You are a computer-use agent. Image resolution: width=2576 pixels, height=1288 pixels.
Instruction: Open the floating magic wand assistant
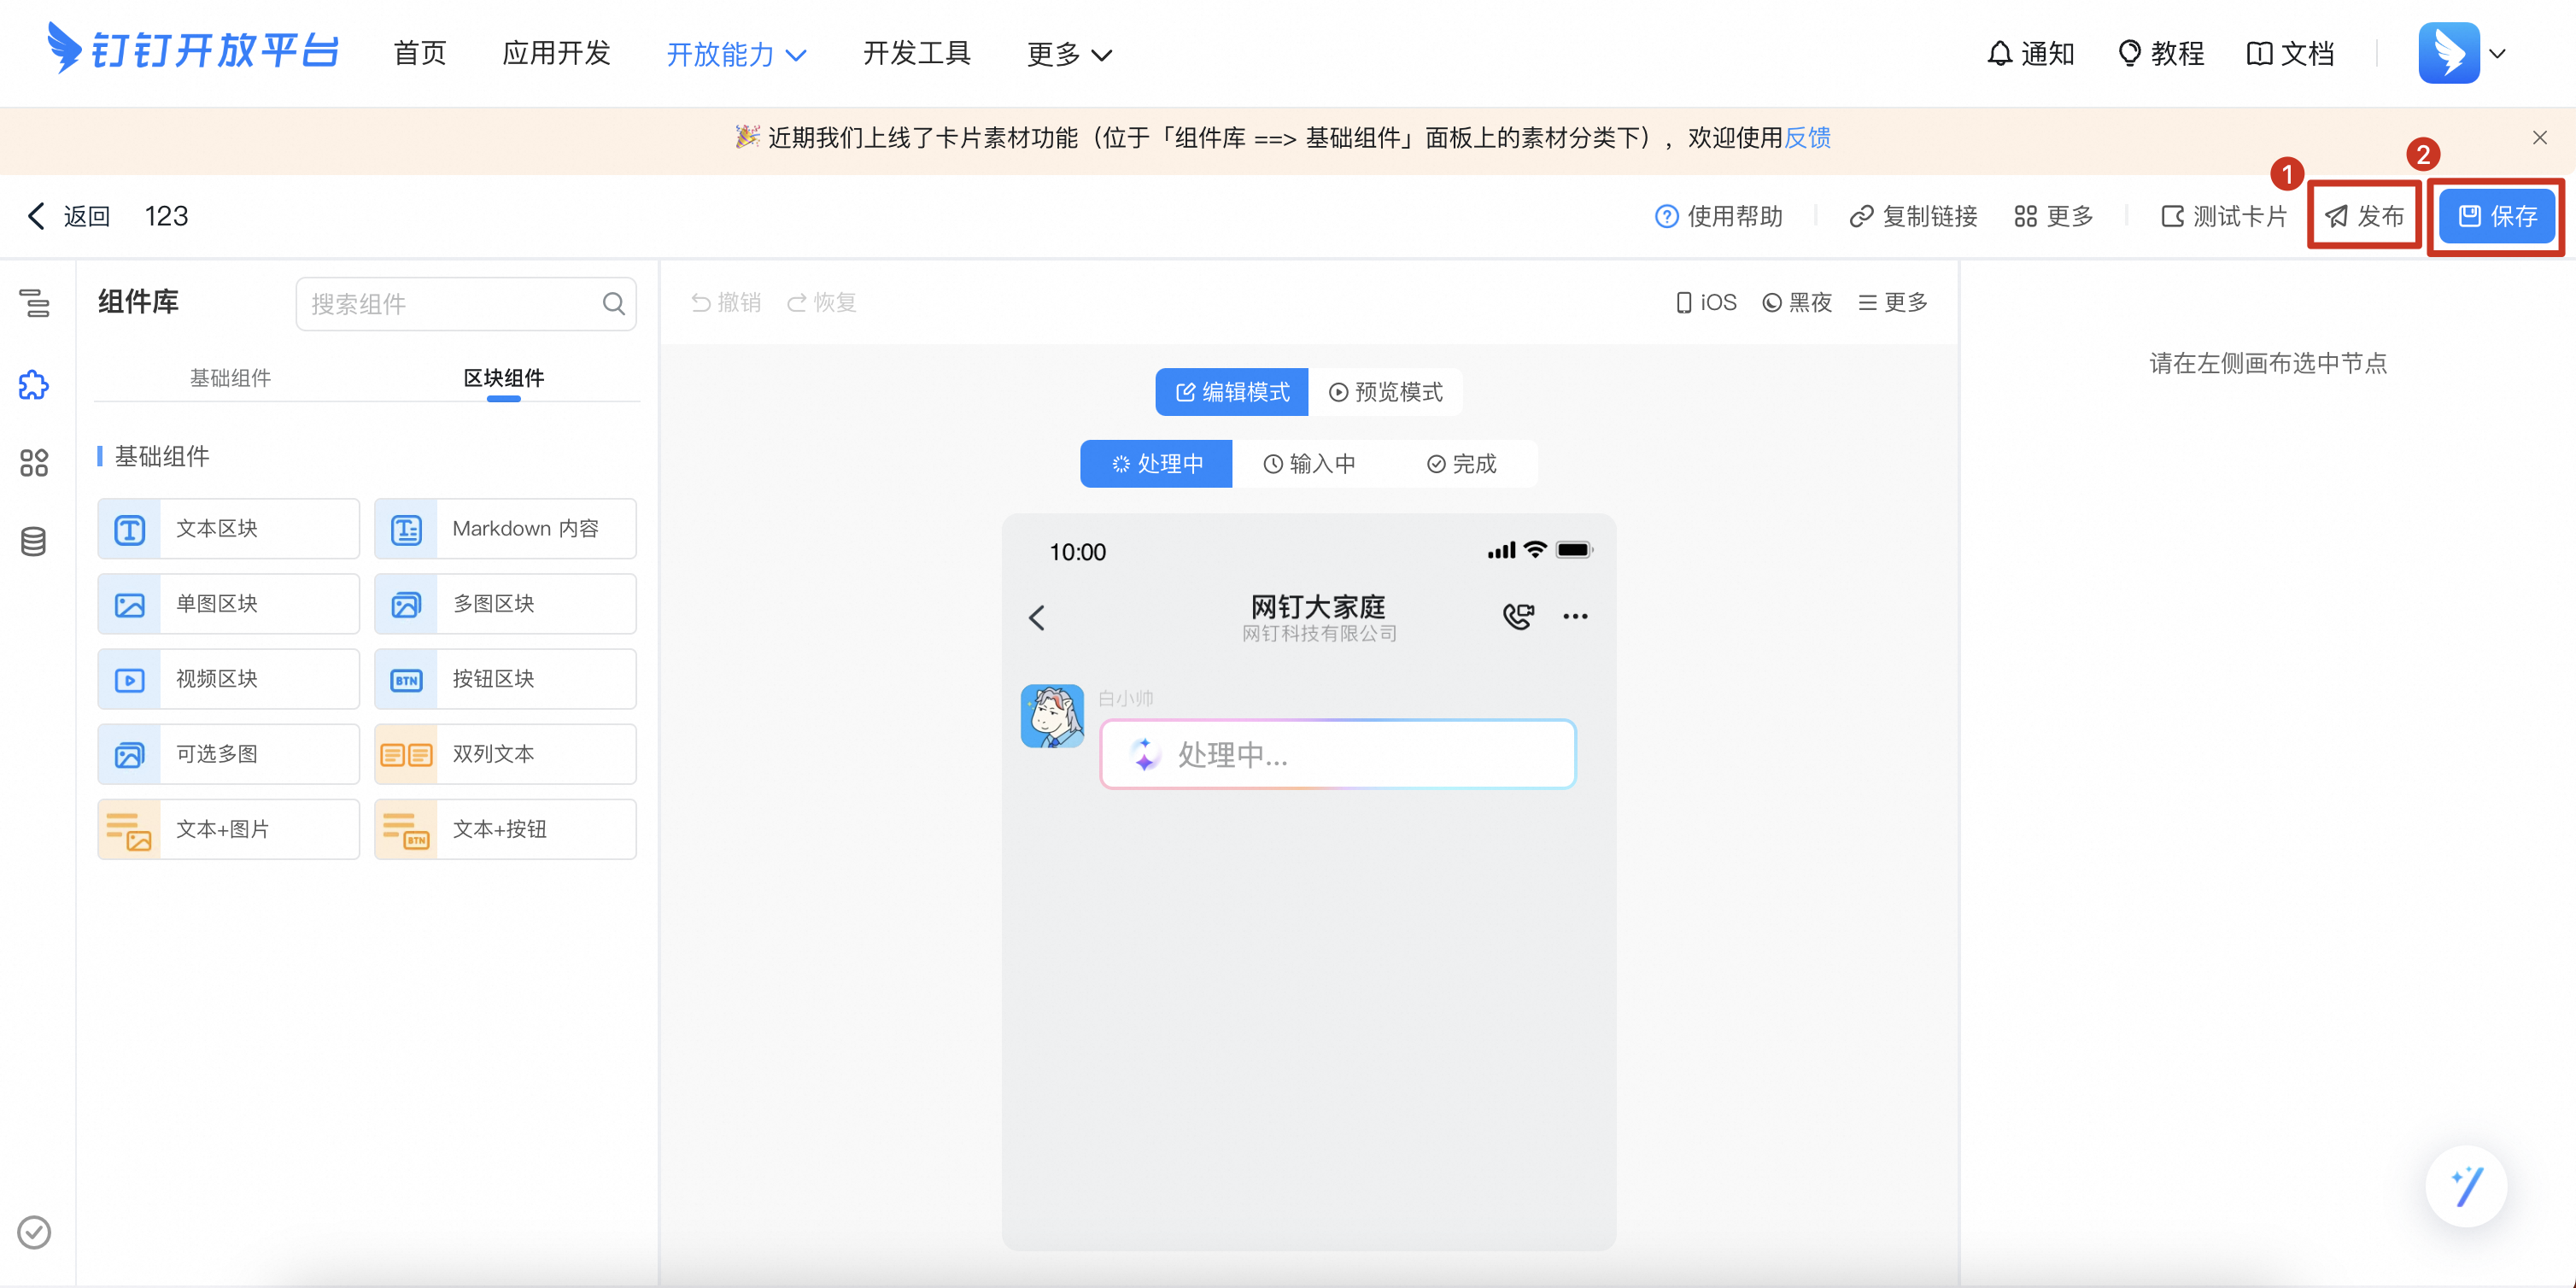pos(2467,1186)
